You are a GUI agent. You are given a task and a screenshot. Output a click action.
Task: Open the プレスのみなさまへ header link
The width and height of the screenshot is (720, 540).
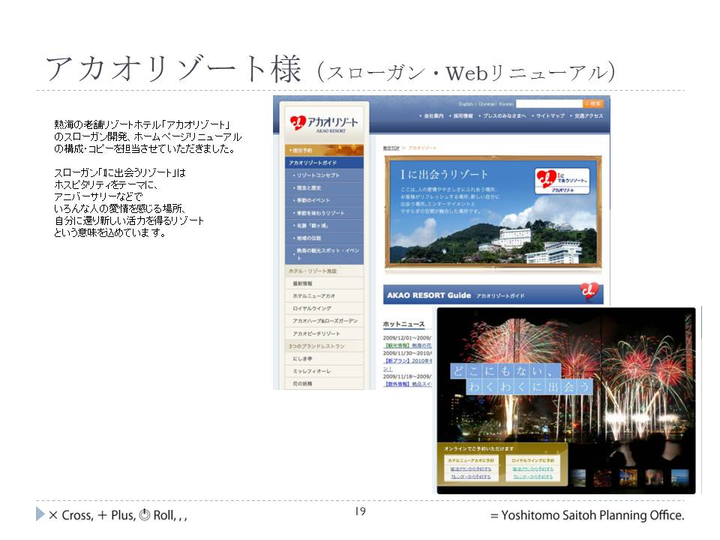coord(504,116)
